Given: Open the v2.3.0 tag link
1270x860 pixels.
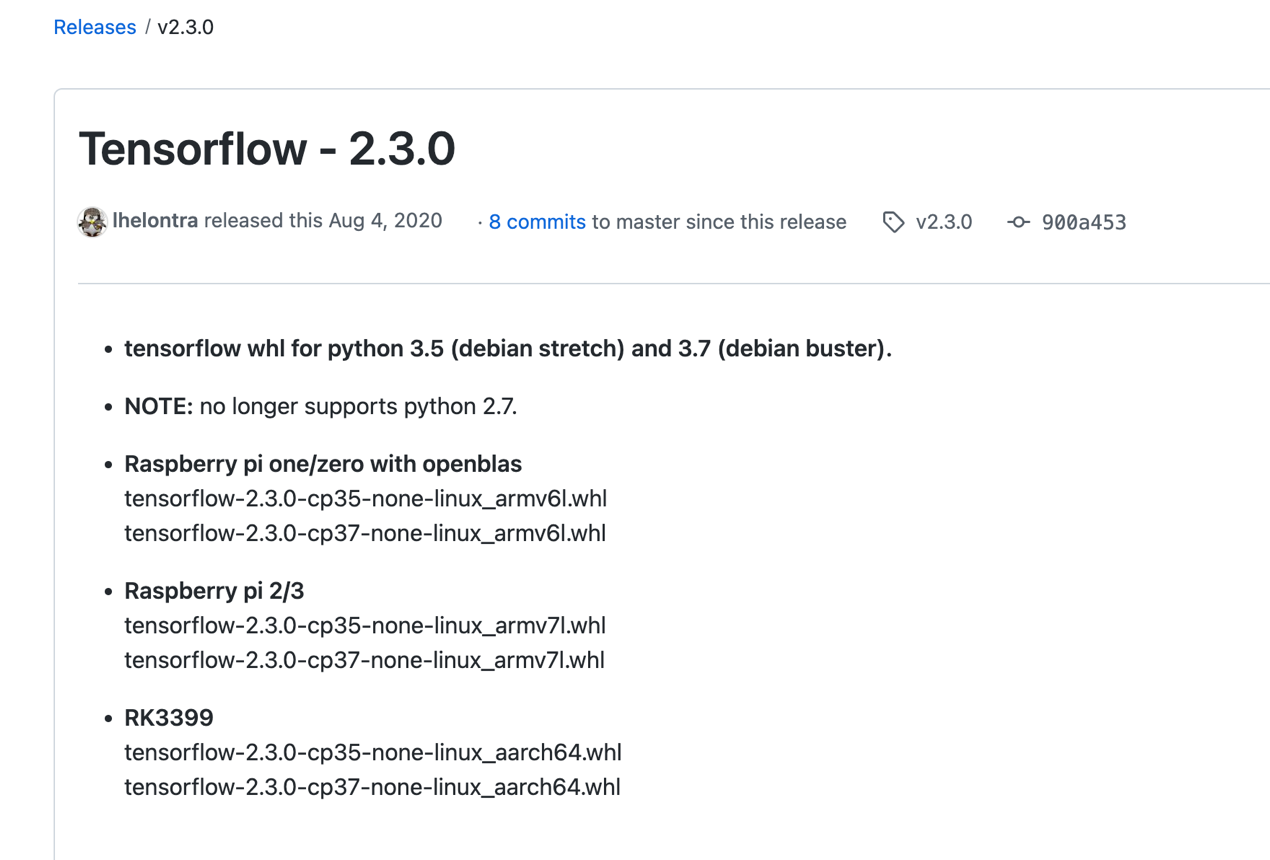Looking at the screenshot, I should tap(944, 222).
